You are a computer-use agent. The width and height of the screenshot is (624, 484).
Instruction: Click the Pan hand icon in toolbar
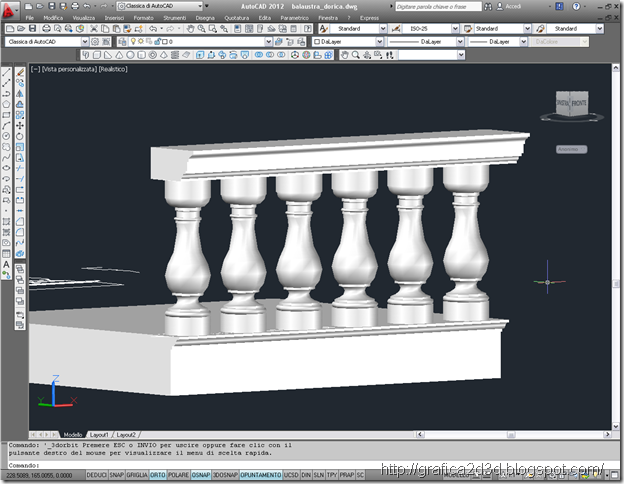190,29
